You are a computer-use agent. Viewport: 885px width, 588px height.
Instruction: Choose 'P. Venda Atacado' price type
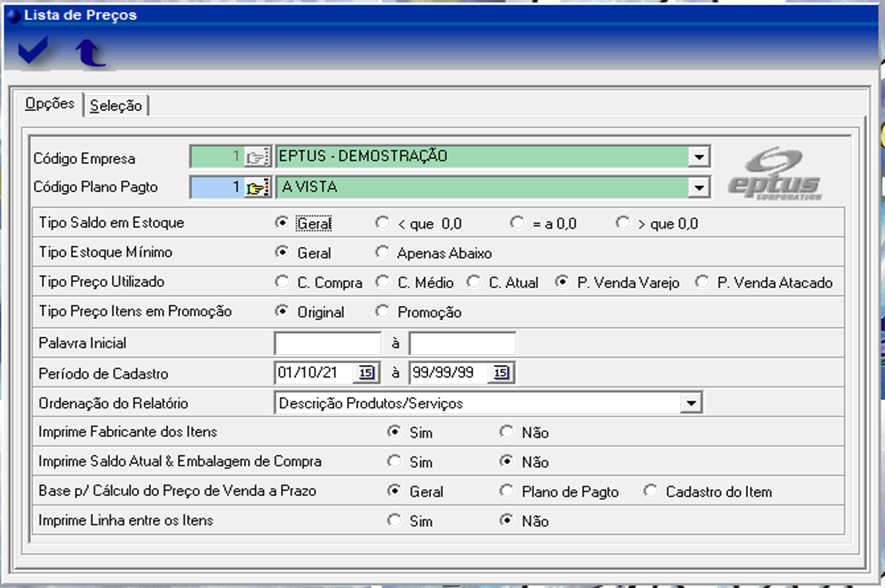702,282
